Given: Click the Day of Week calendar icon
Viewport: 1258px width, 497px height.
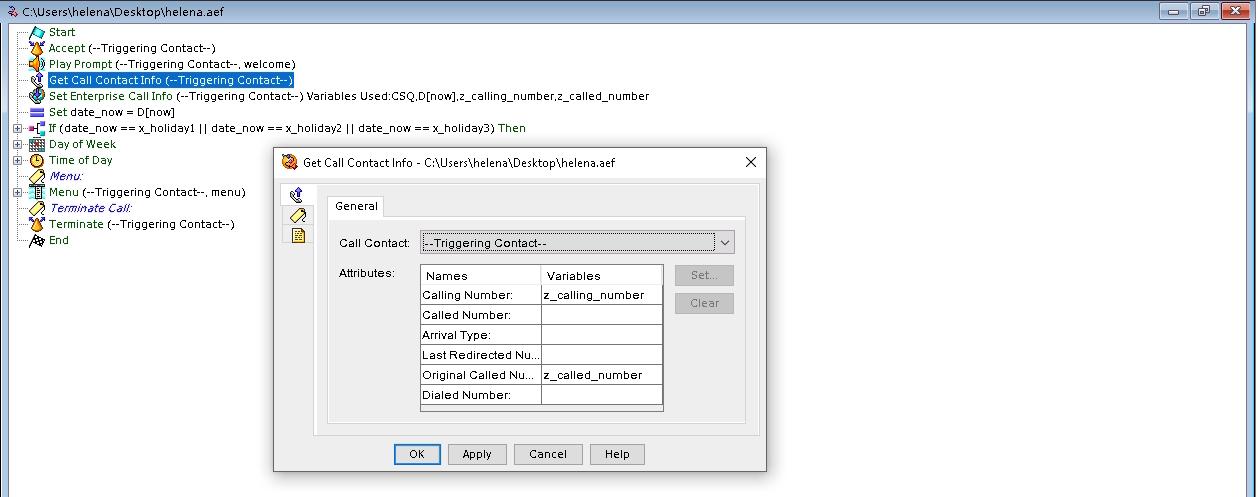Looking at the screenshot, I should 37,144.
